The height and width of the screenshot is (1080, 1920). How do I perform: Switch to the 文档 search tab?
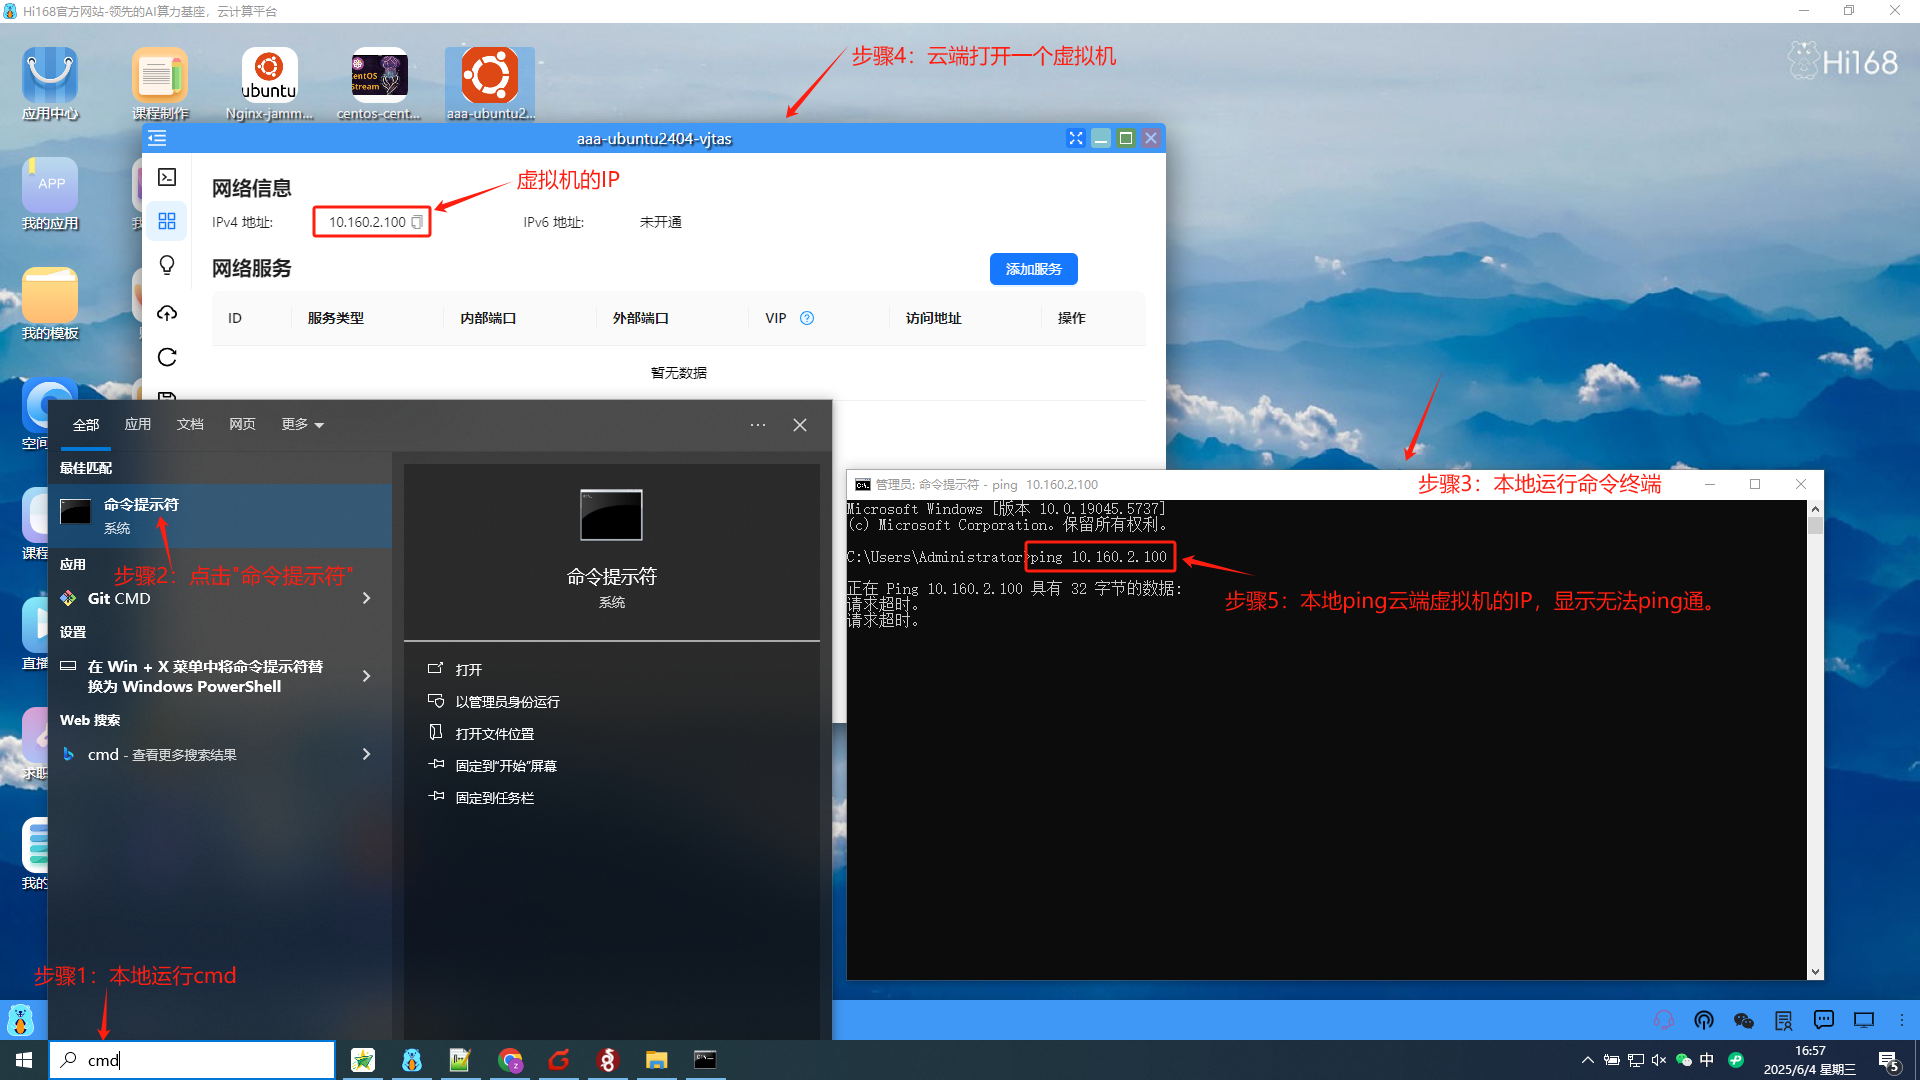click(x=190, y=424)
